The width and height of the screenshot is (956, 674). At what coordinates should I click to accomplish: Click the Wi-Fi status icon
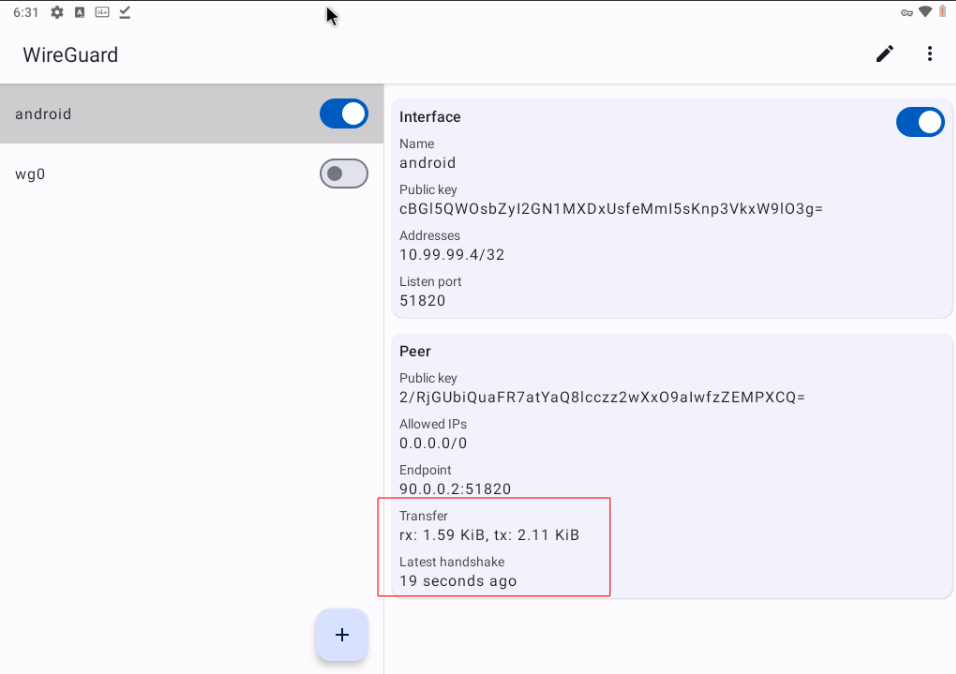925,12
